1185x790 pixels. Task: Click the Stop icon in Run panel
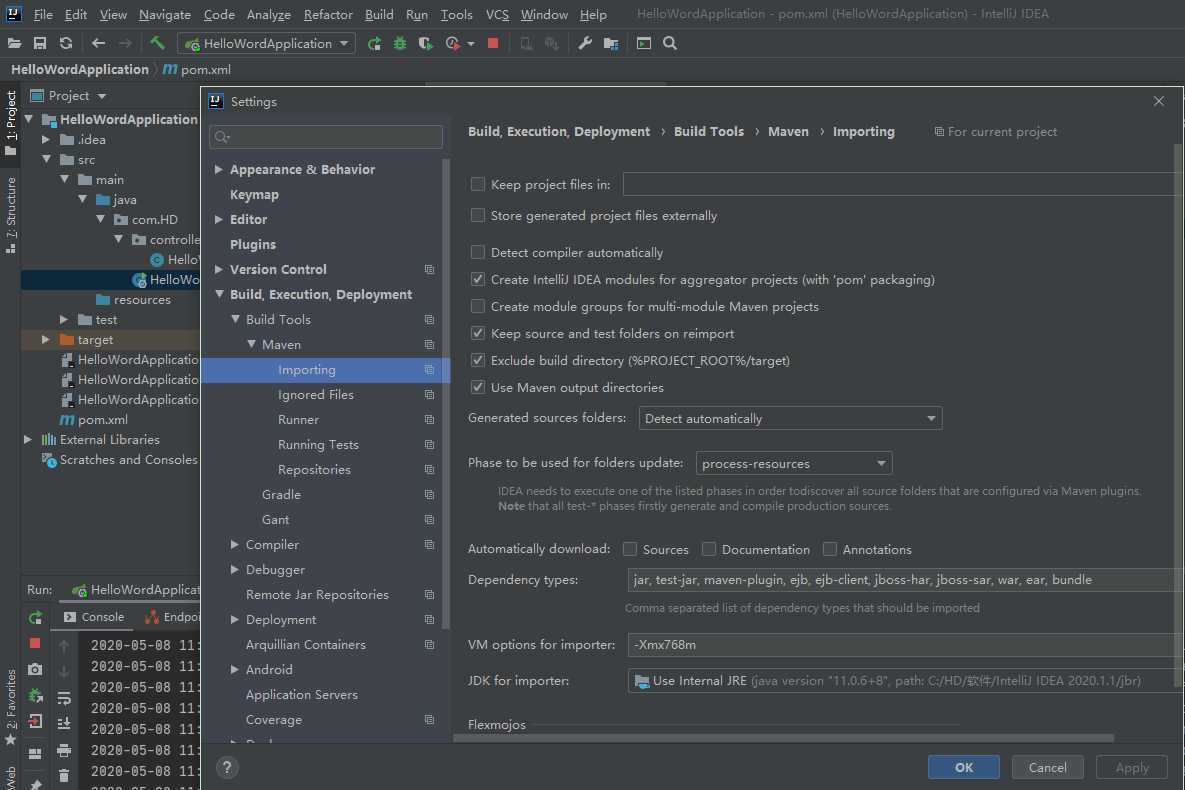coord(35,643)
